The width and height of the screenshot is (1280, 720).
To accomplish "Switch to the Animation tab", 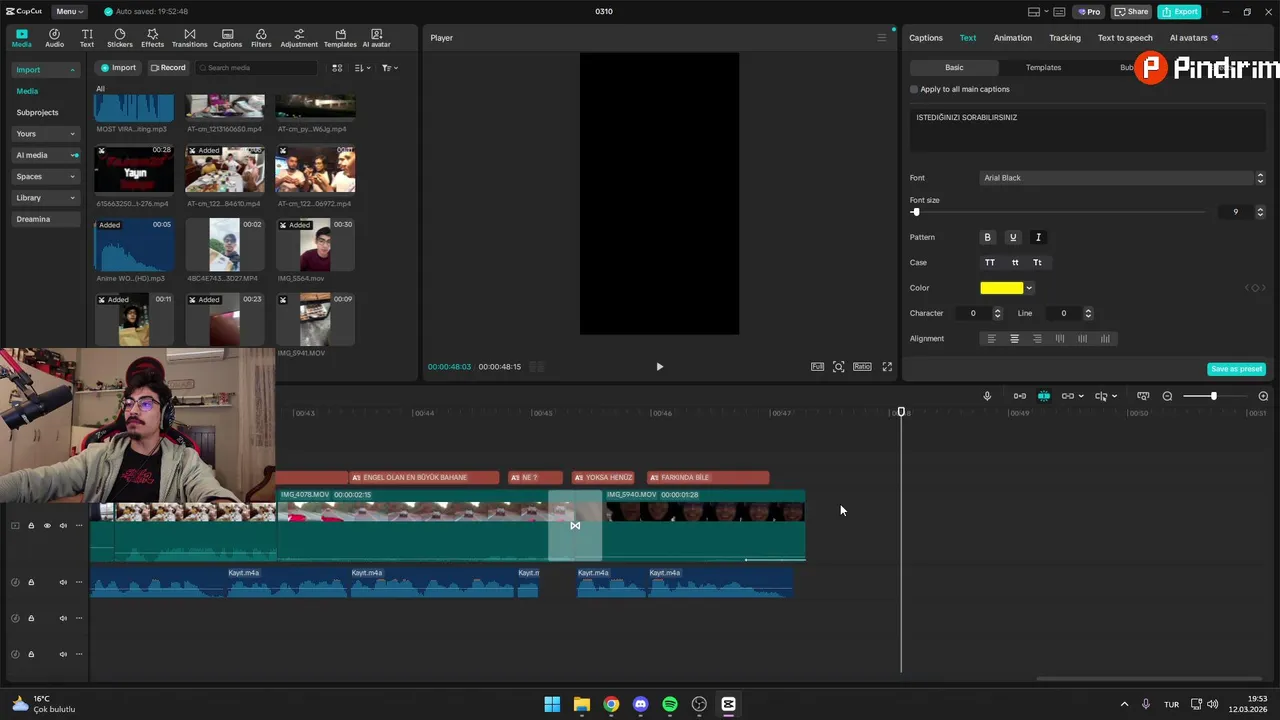I will coord(1012,38).
